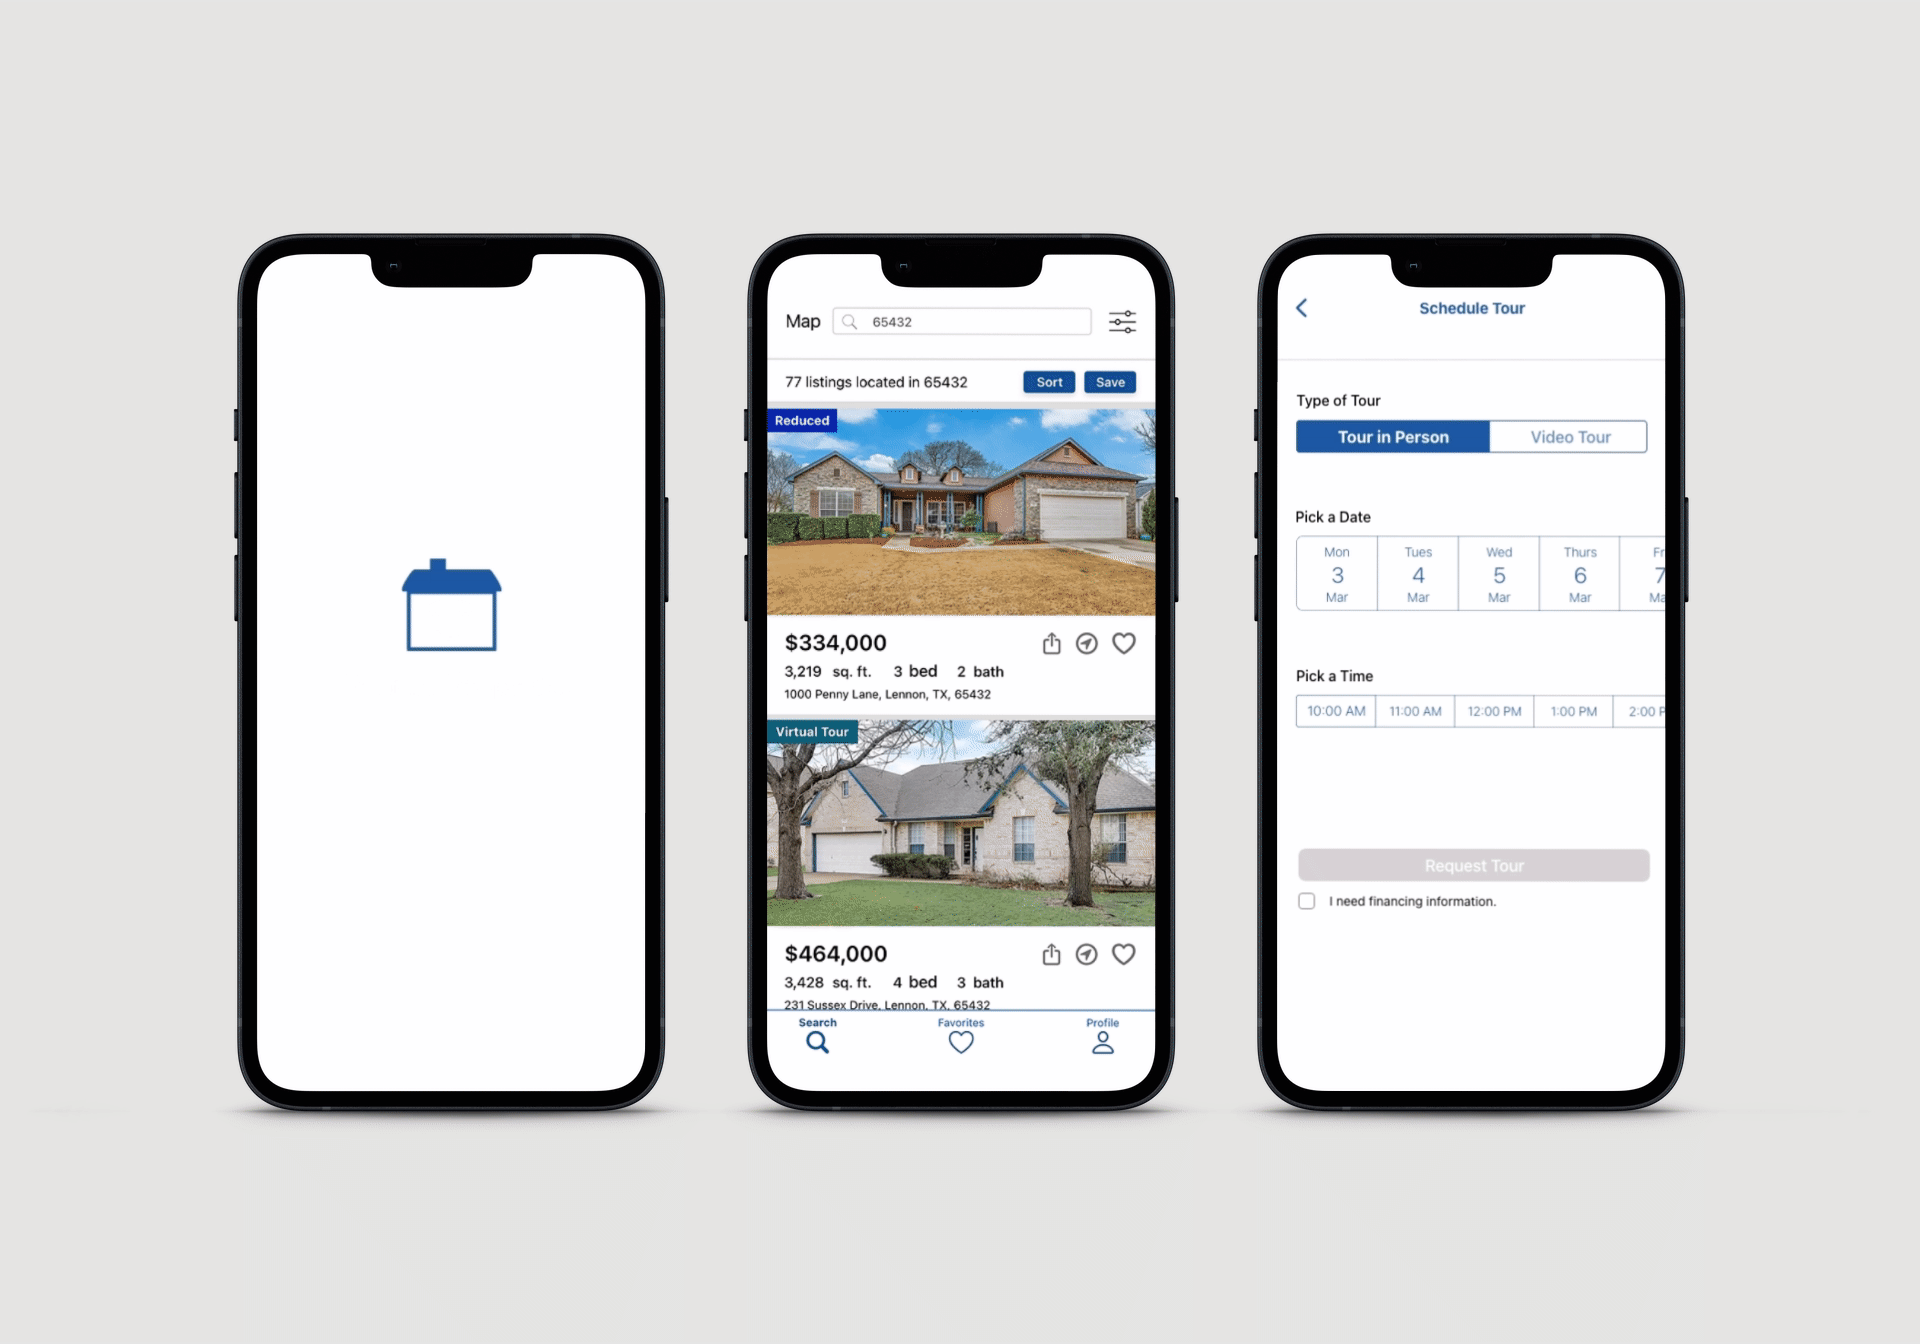Click the map marker/directions icon on first listing
This screenshot has width=1920, height=1344.
[x=1087, y=644]
